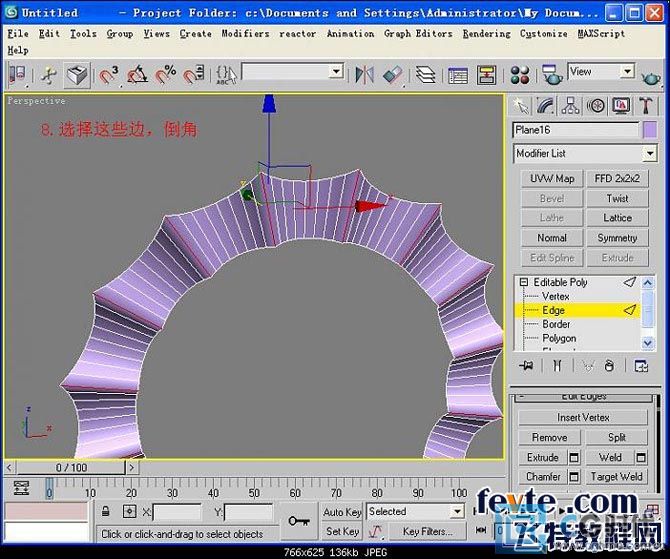Apply the Symmetry modifier
The width and height of the screenshot is (670, 559).
pyautogui.click(x=617, y=238)
